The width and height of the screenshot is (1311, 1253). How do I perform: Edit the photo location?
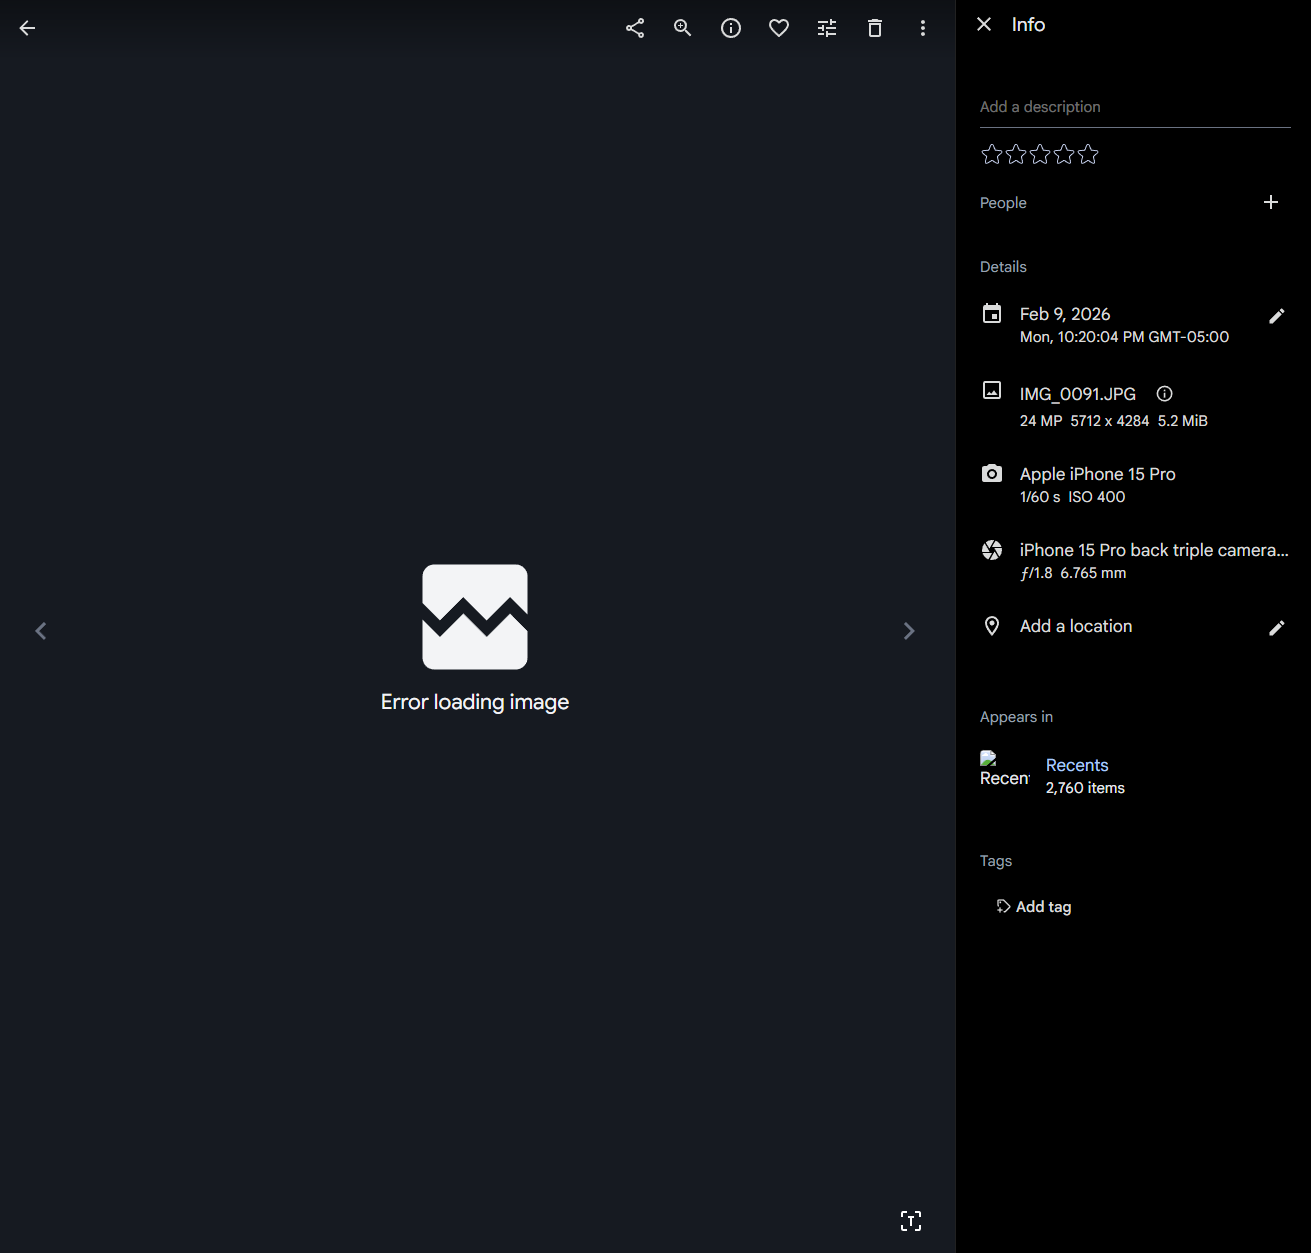point(1277,627)
